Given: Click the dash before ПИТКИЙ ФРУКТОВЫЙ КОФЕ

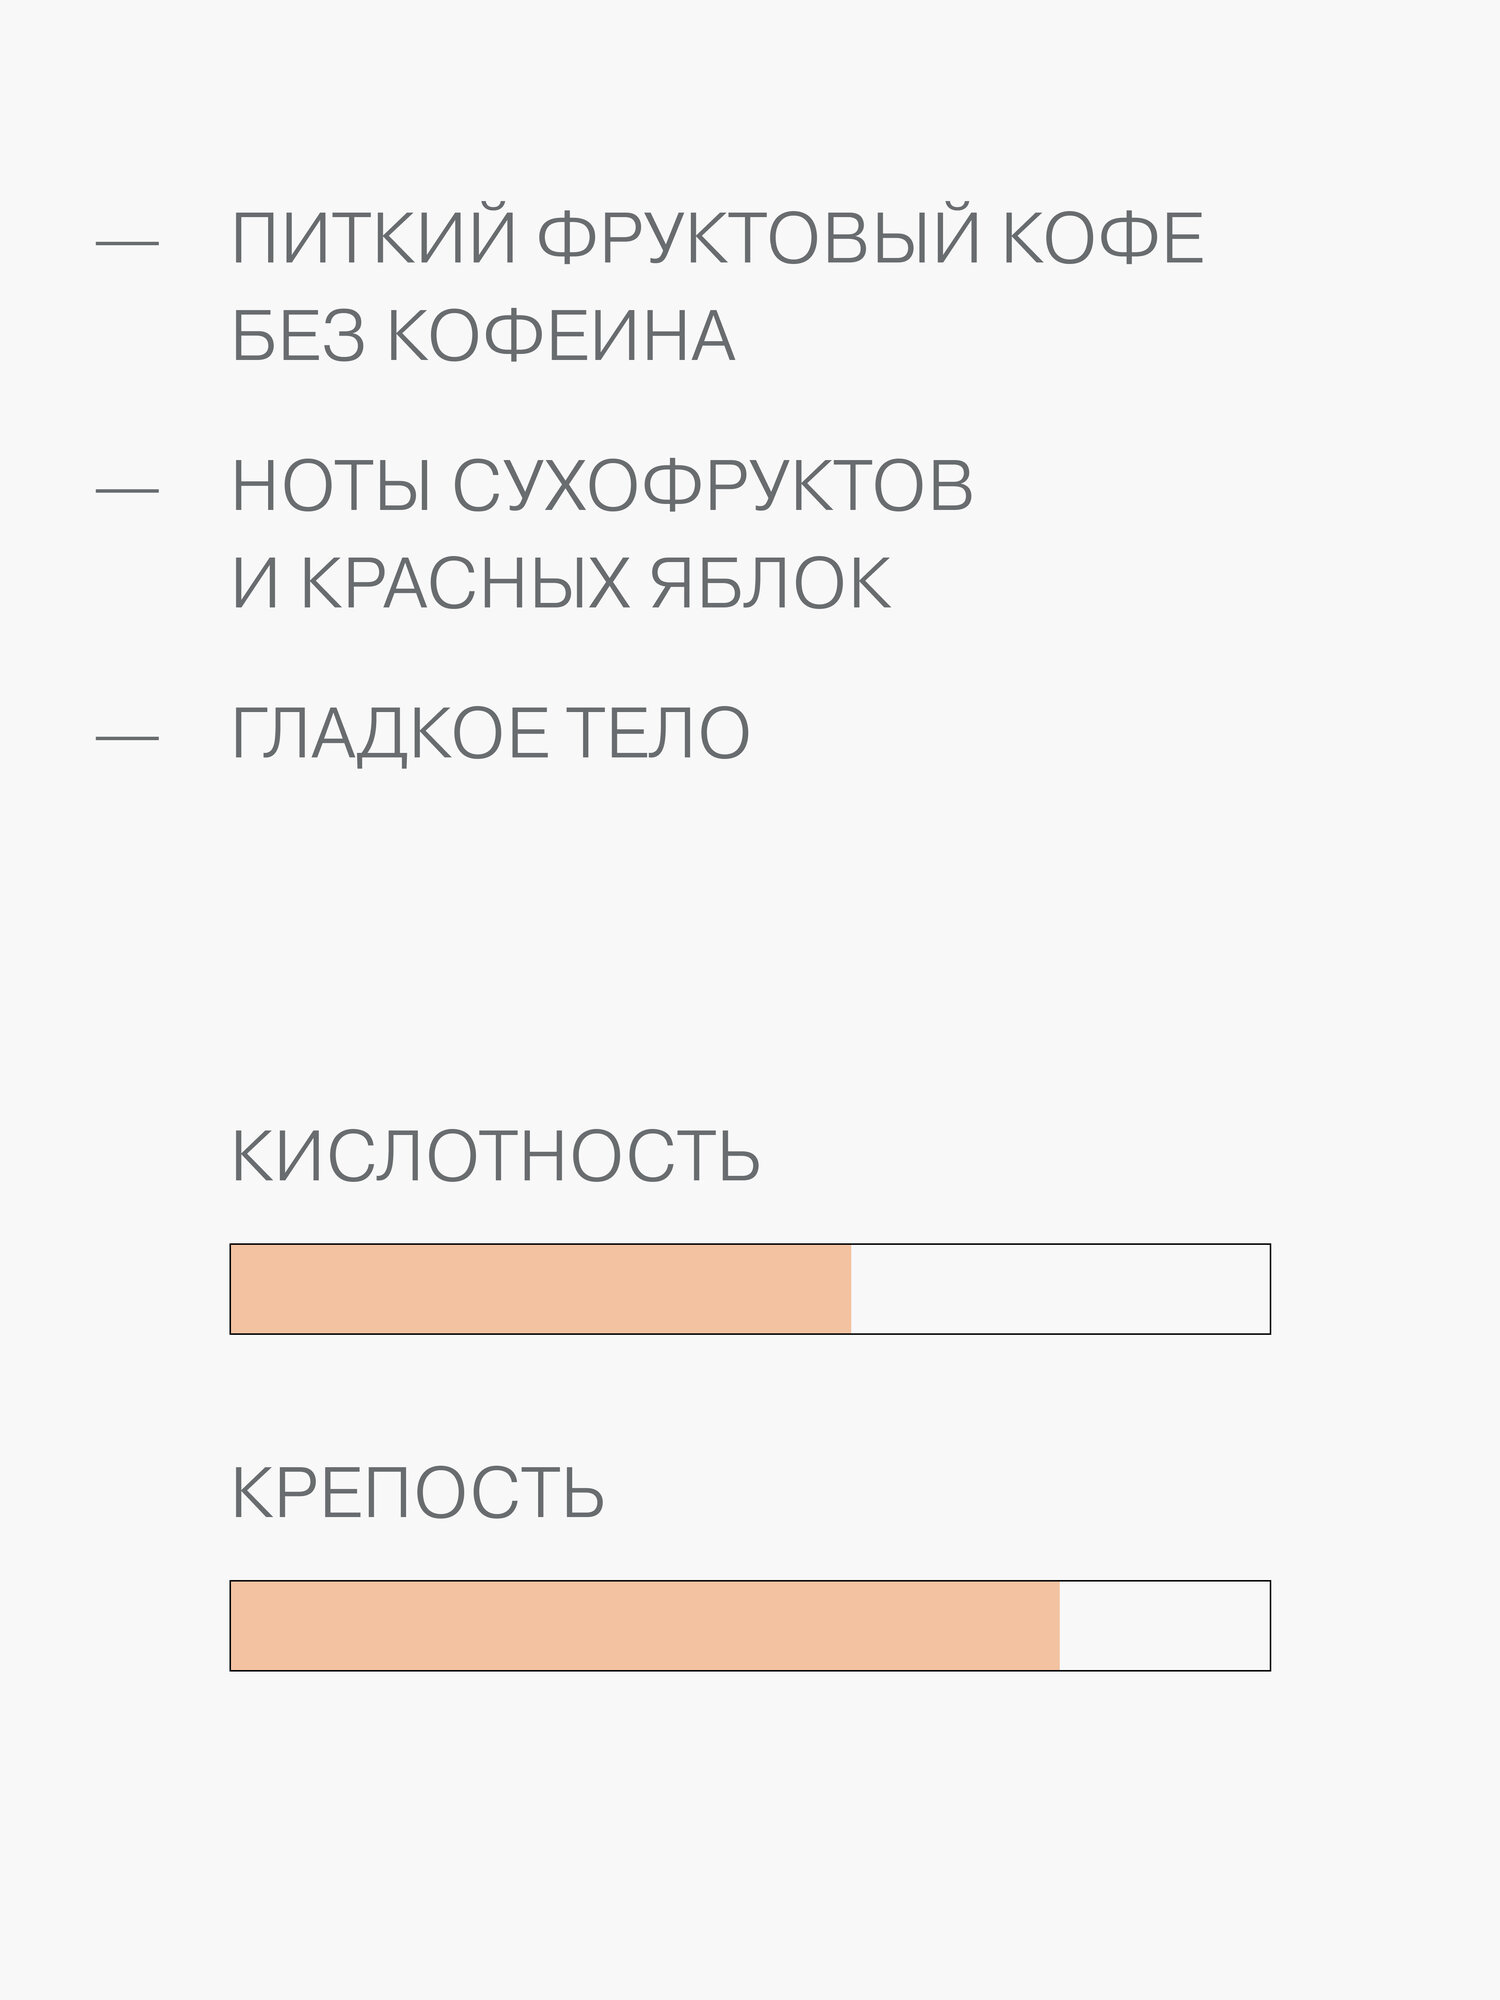Looking at the screenshot, I should [127, 243].
